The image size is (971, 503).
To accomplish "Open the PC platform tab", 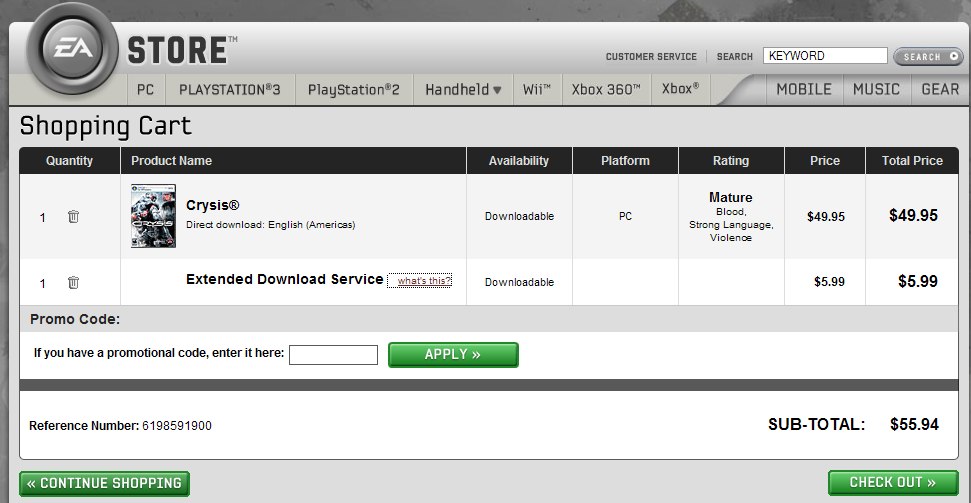I will click(x=146, y=90).
